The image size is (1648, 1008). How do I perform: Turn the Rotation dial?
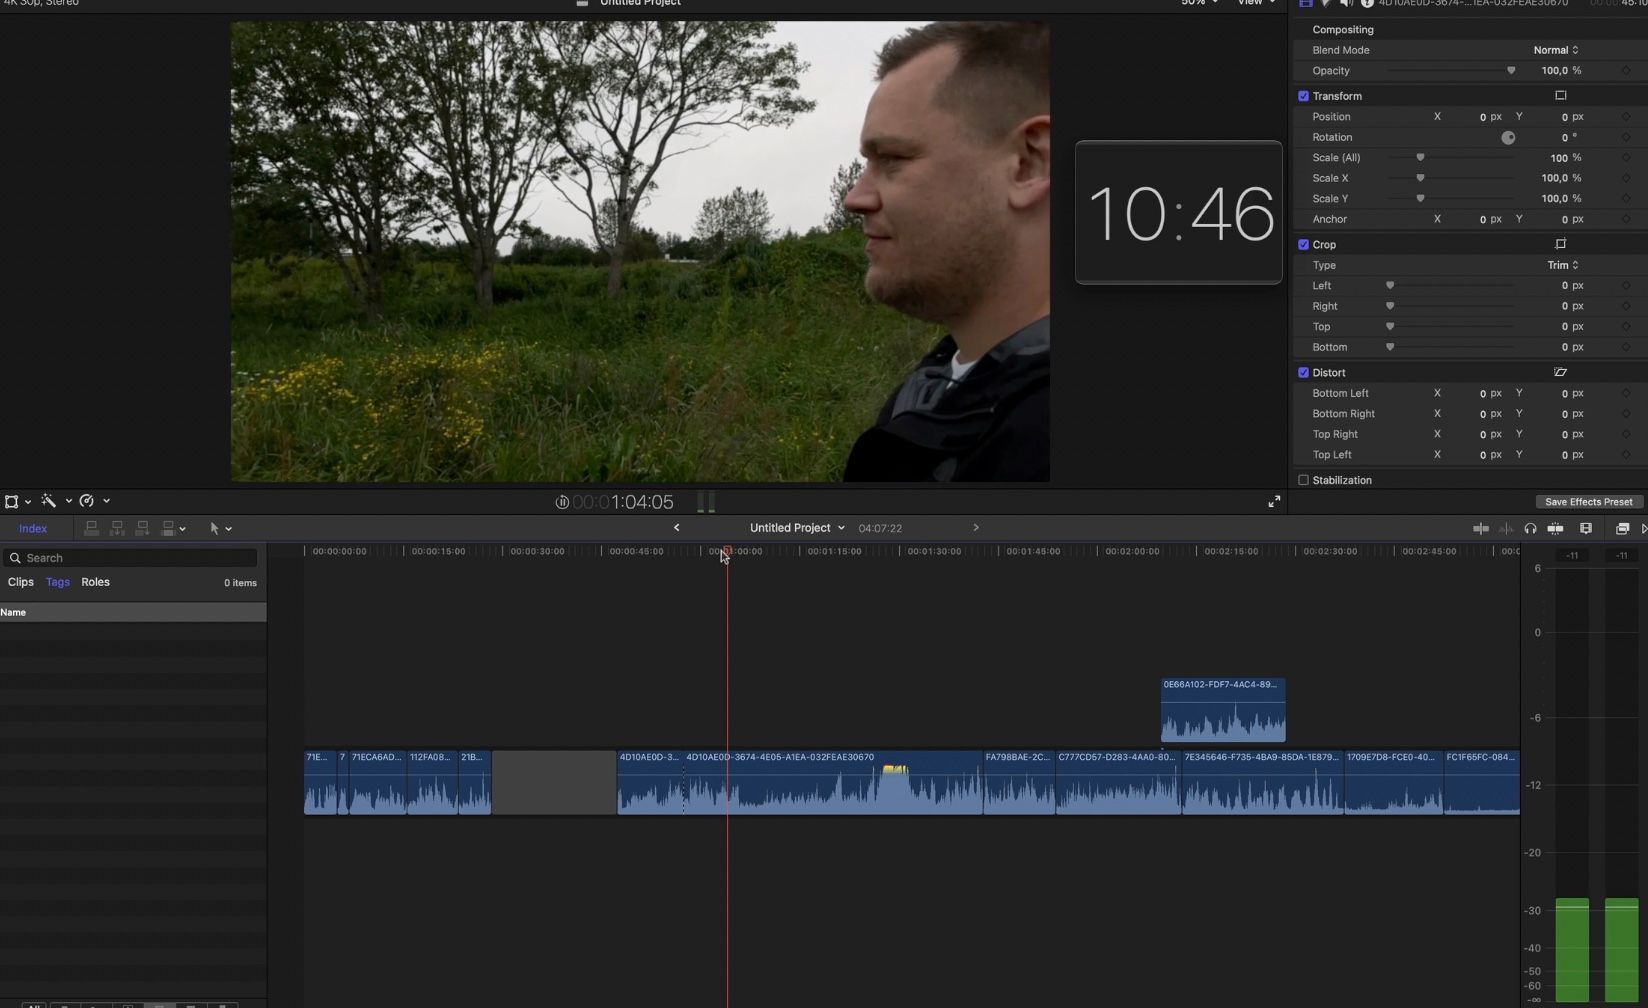coord(1508,137)
